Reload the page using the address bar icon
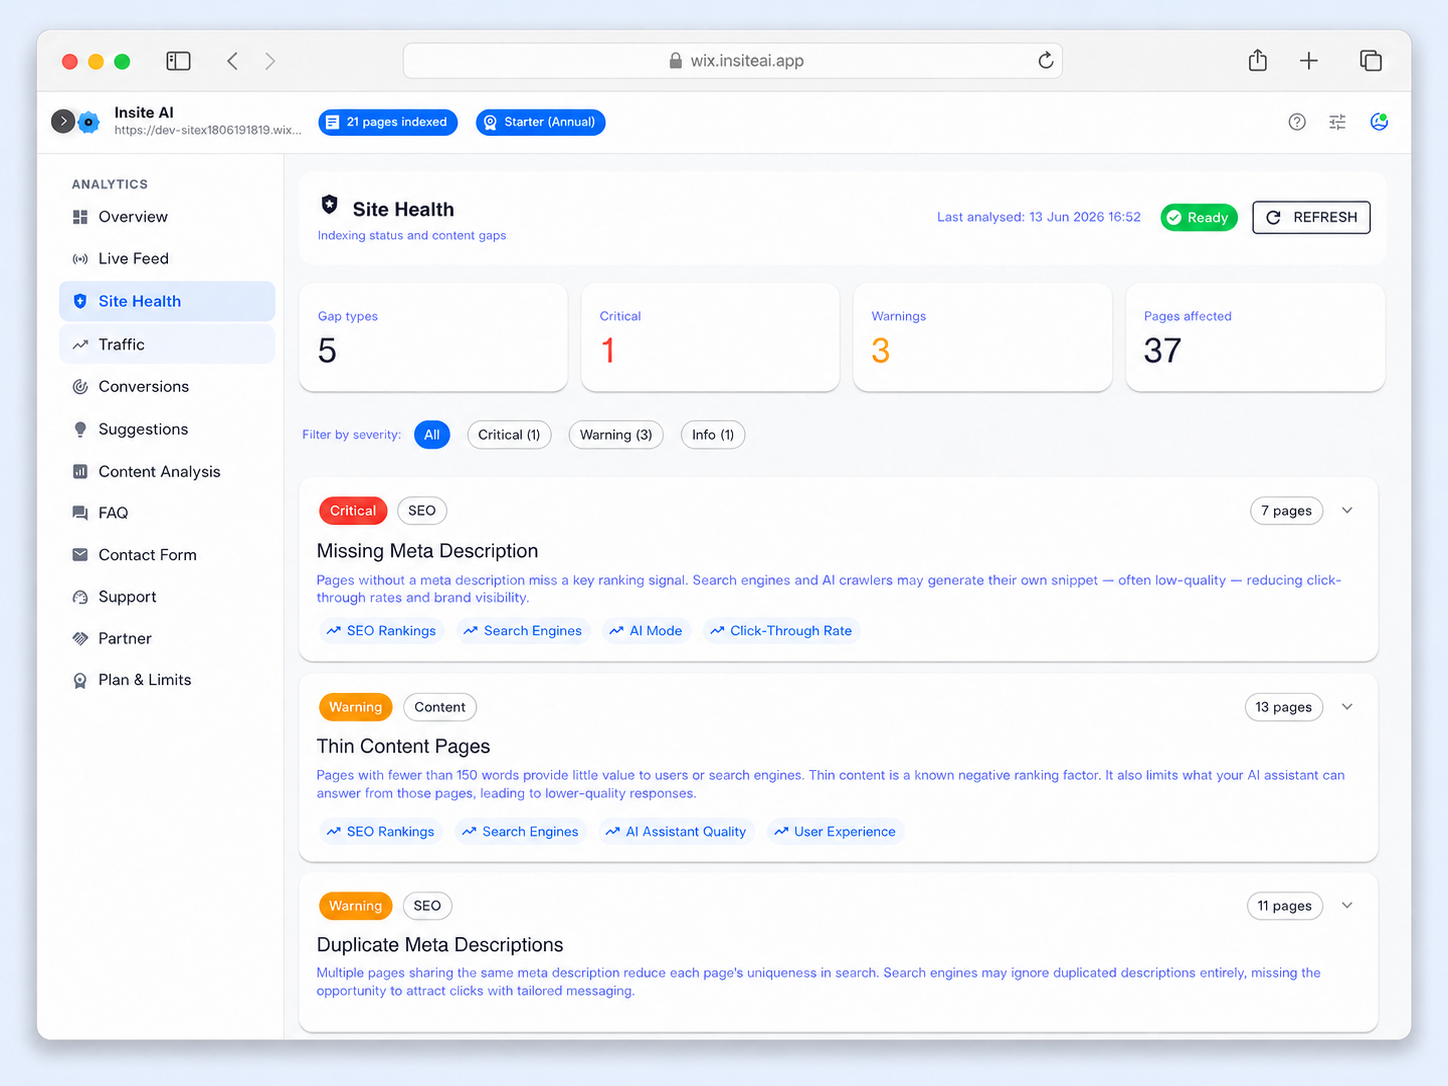This screenshot has height=1086, width=1448. pos(1046,61)
